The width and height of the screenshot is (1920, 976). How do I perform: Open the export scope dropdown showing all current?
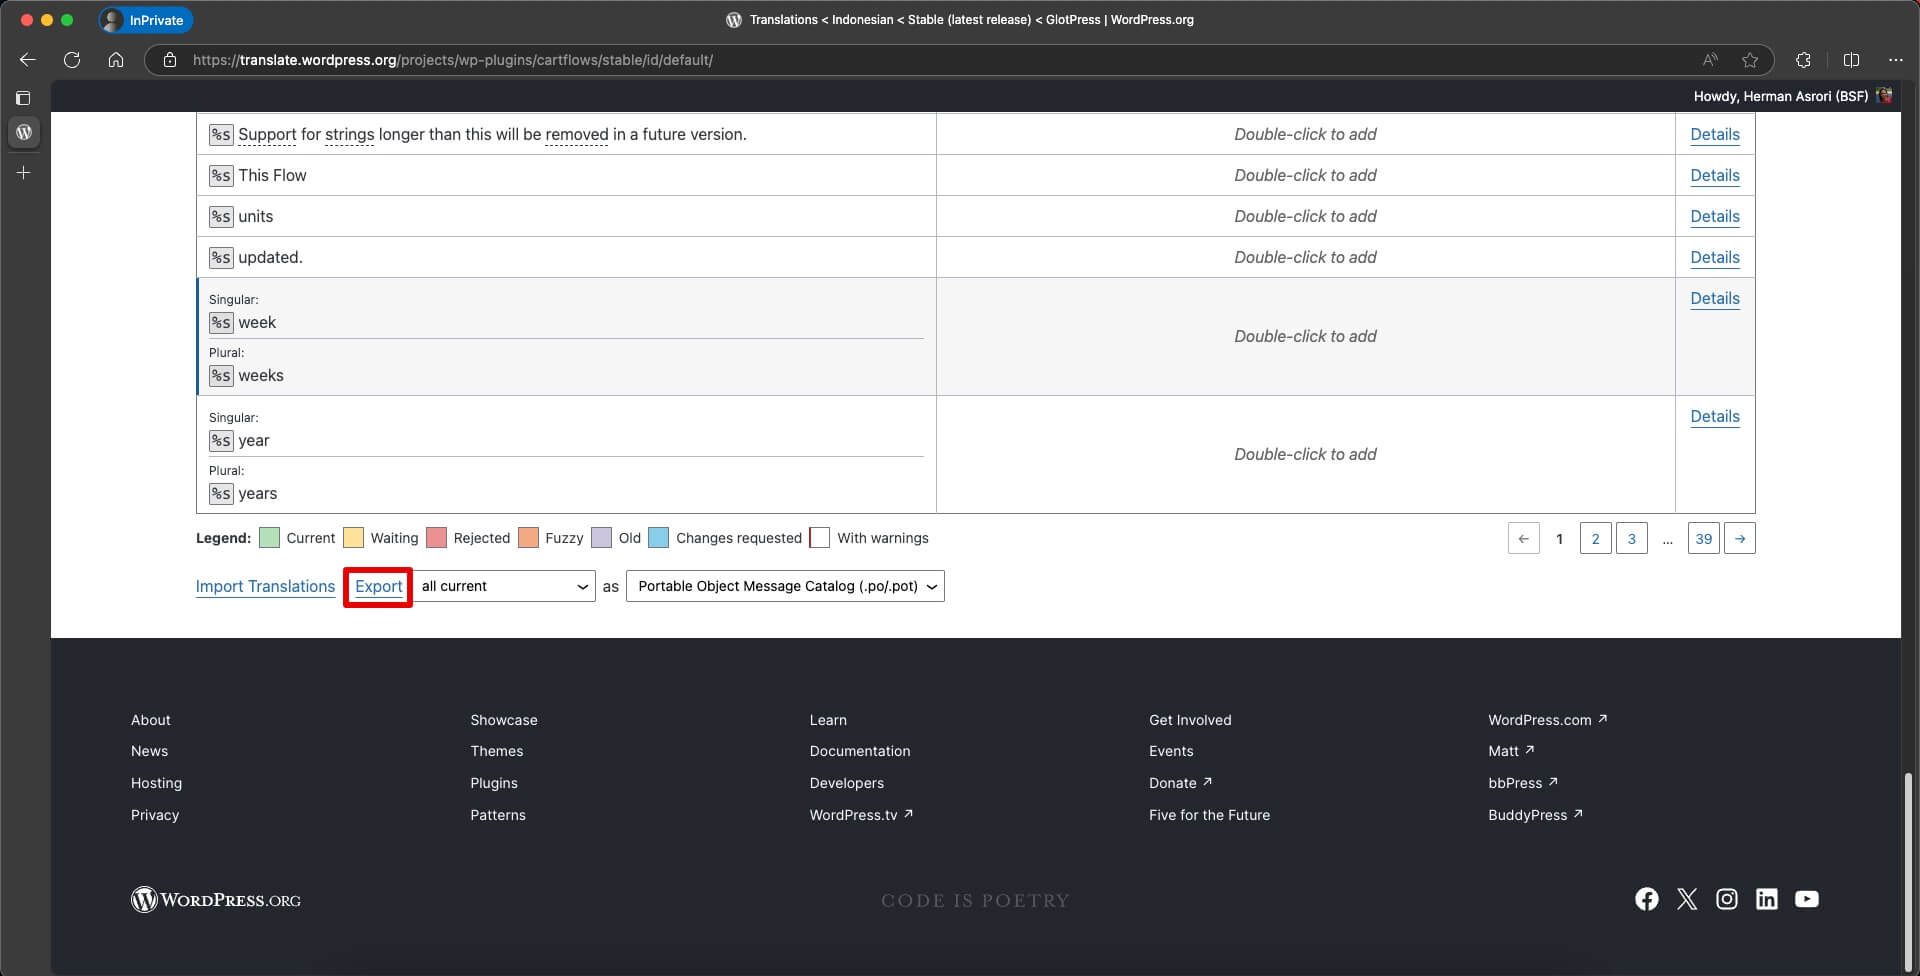503,586
